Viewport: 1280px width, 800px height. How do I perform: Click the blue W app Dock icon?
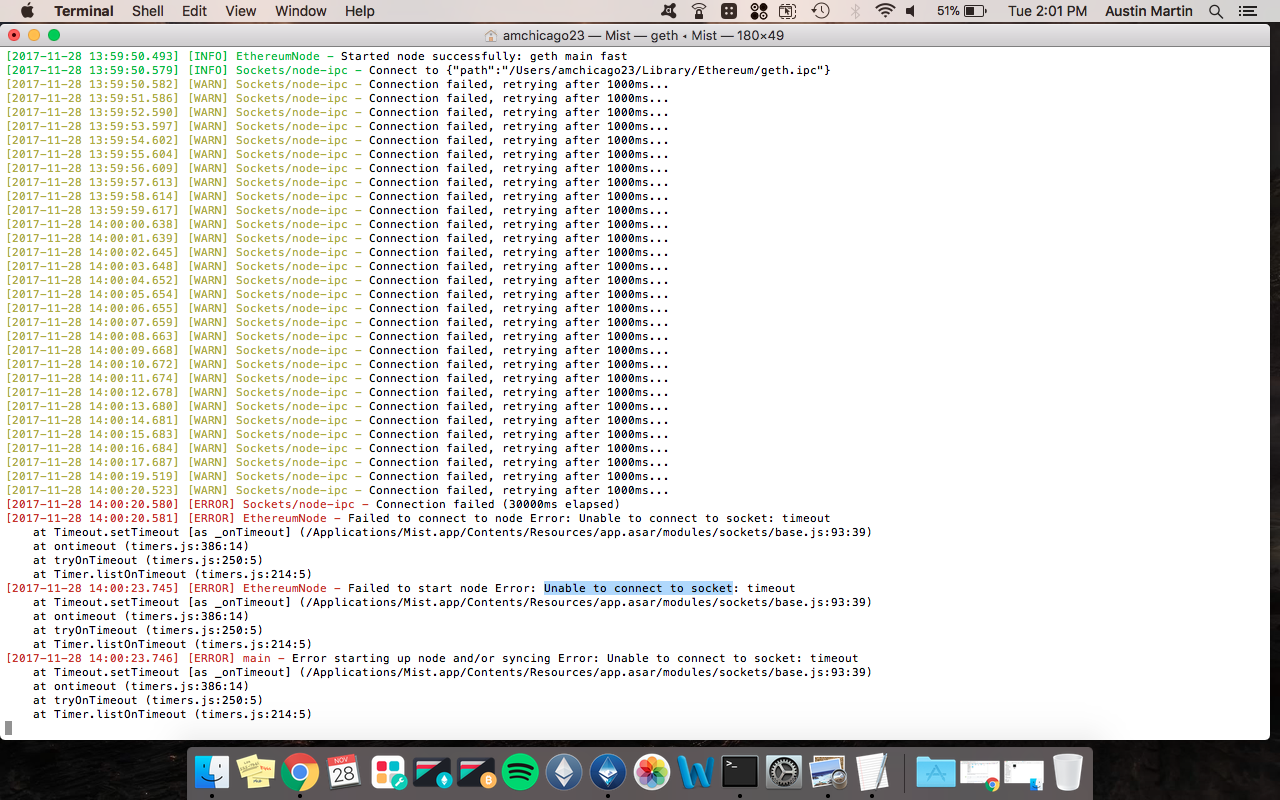[696, 771]
